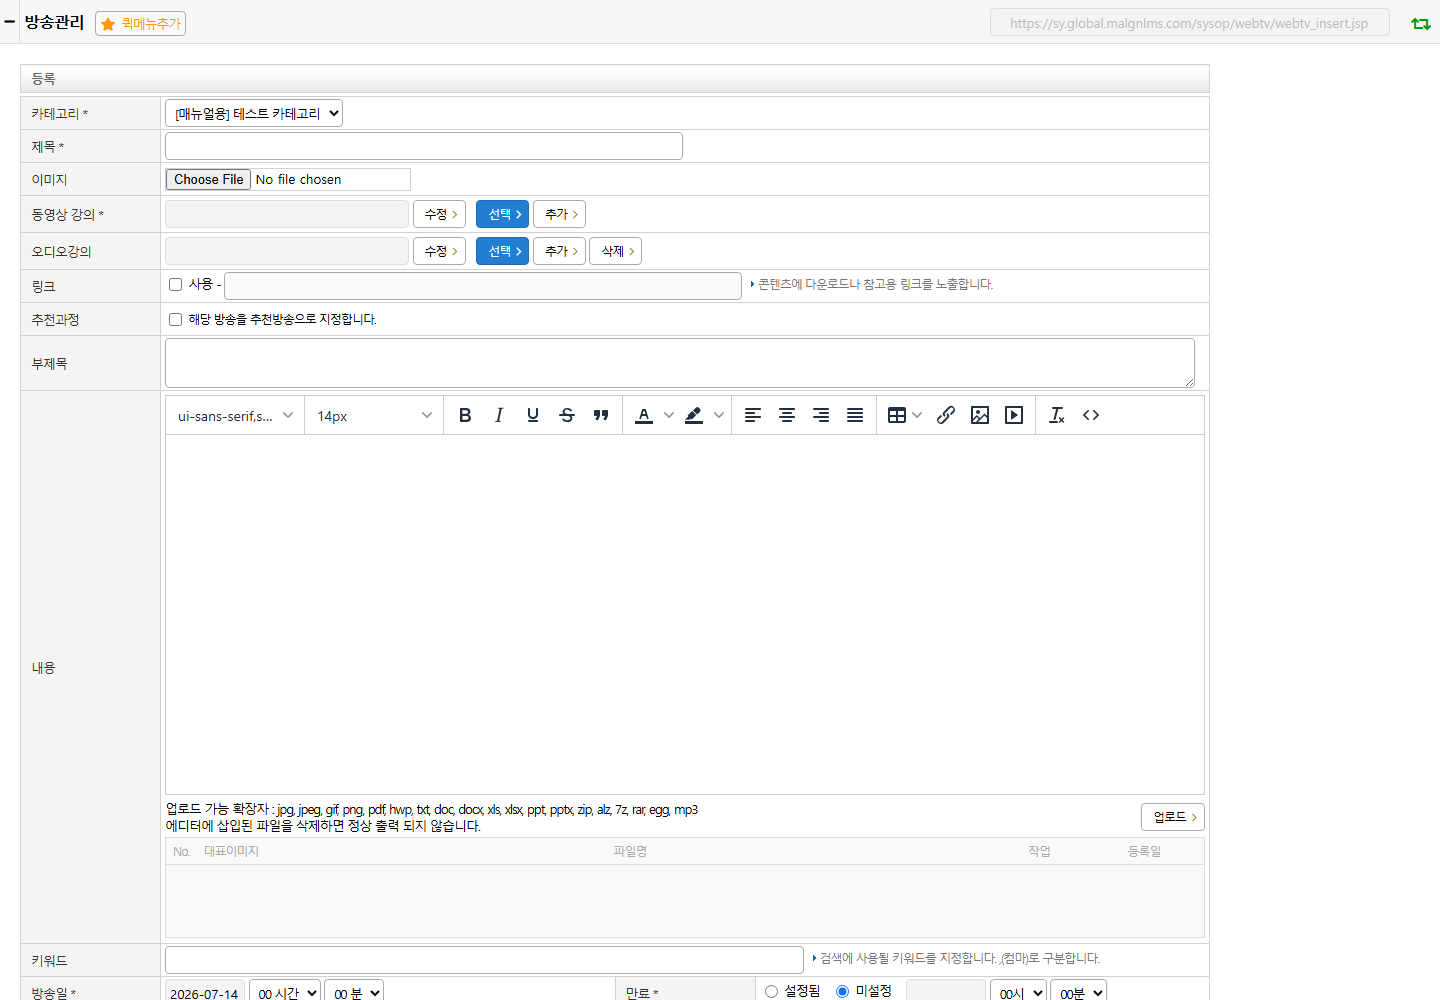Enable the 링크 사용 checkbox
This screenshot has height=1000, width=1440.
176,285
